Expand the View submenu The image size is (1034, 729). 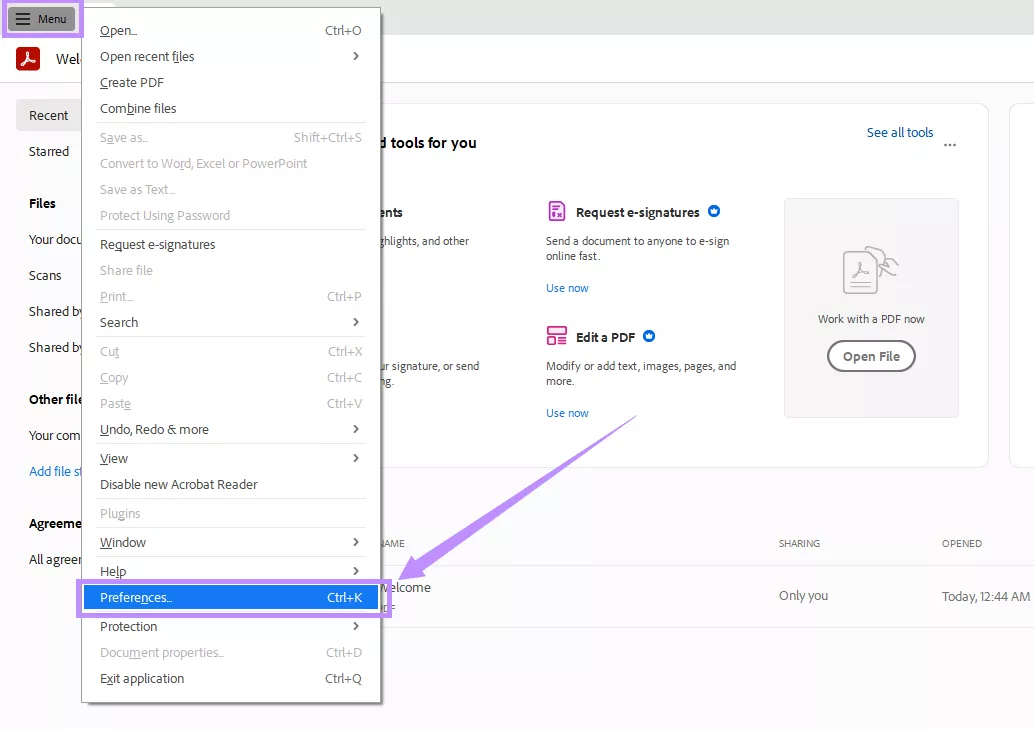point(113,458)
